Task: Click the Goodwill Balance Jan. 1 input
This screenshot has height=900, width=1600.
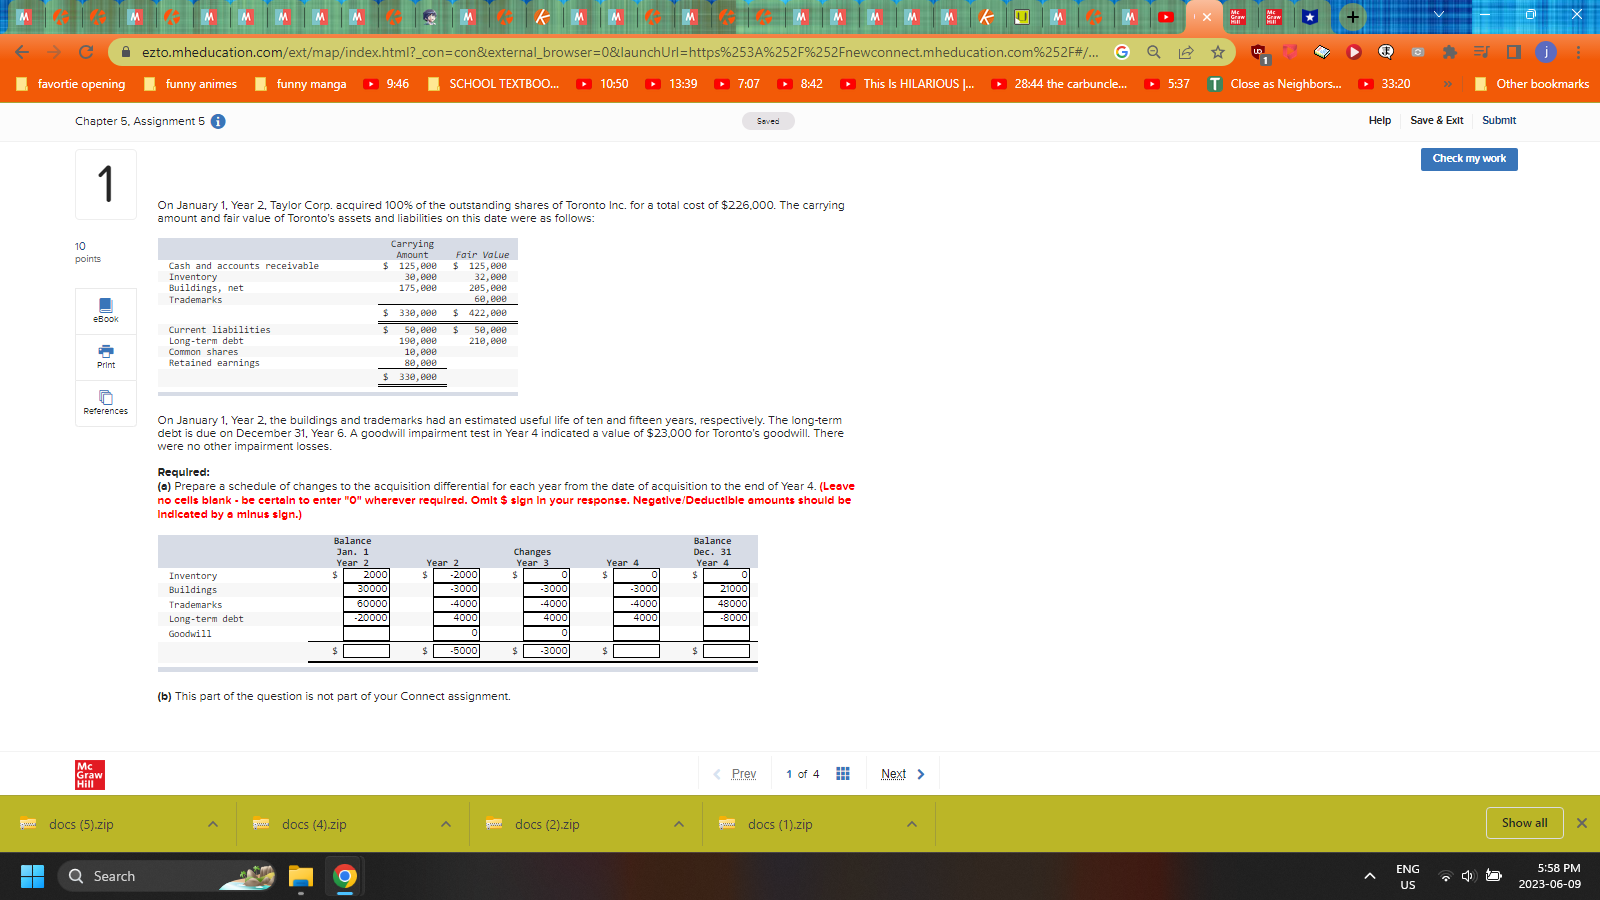Action: (x=366, y=633)
